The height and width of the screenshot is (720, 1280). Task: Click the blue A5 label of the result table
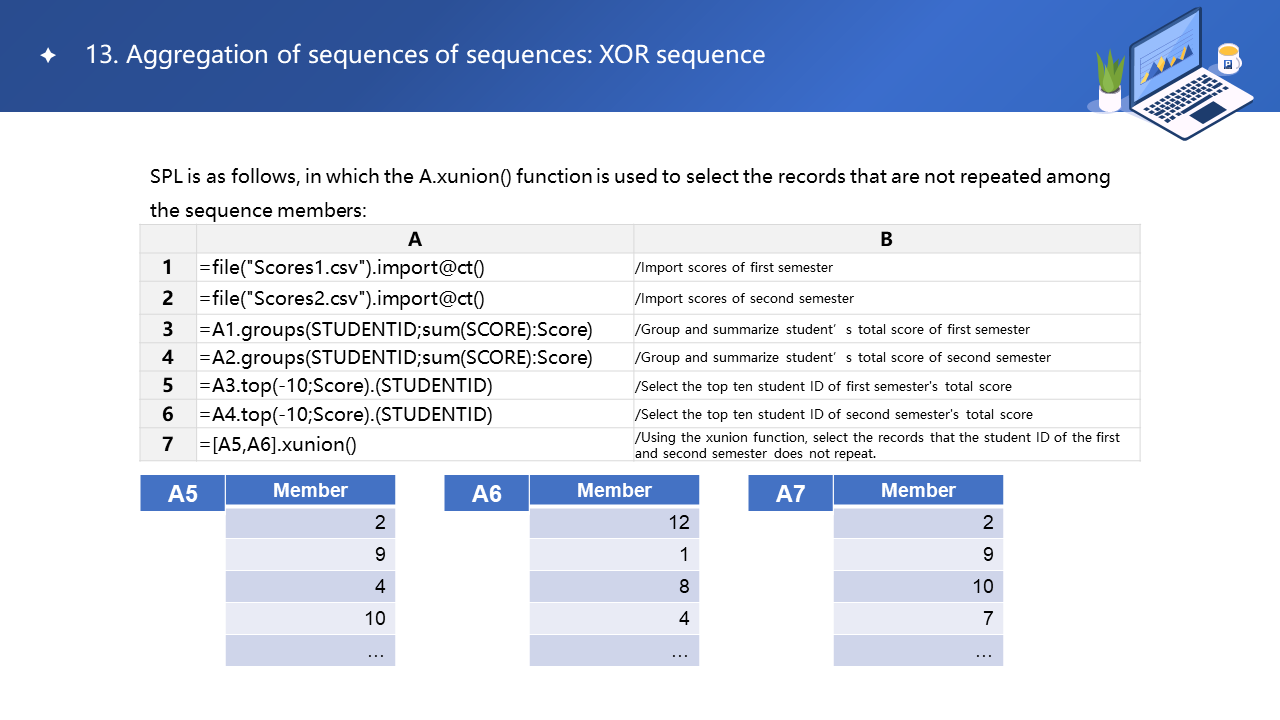pyautogui.click(x=183, y=493)
